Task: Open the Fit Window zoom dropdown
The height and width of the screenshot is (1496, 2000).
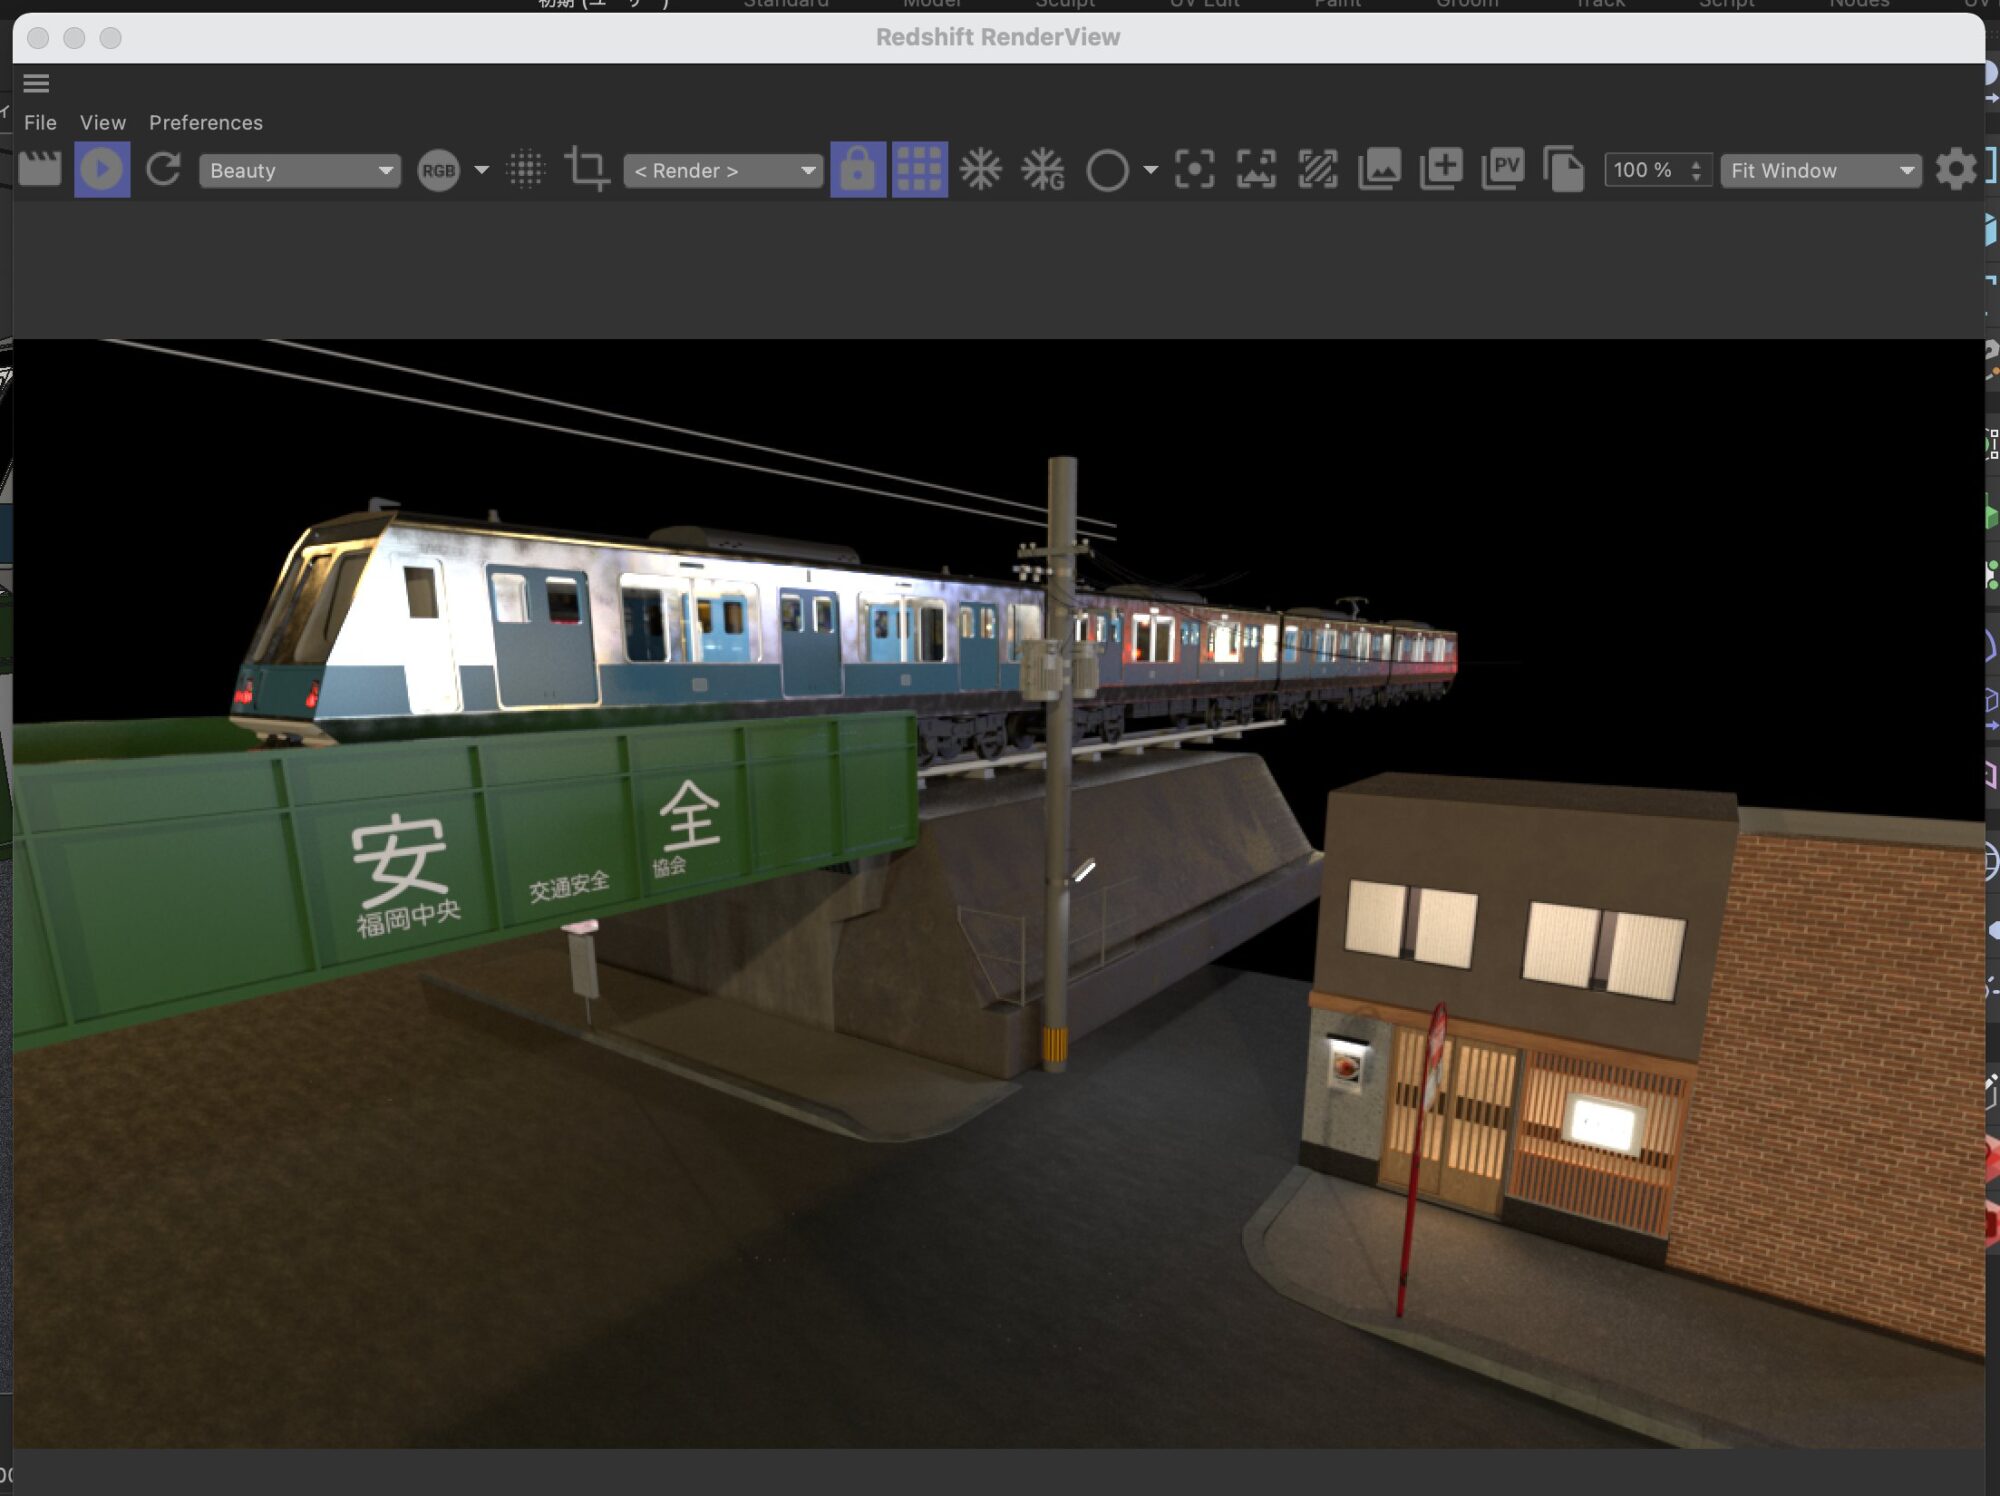Action: (1820, 171)
